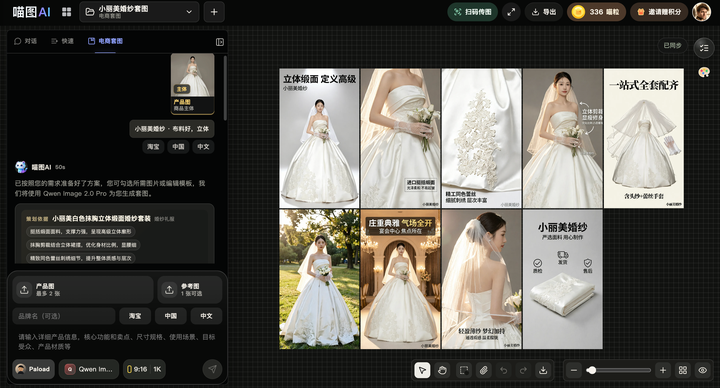Screen dimensions: 720x388
Task: Click the chat panel vertical scrollbar
Action: [x=225, y=87]
